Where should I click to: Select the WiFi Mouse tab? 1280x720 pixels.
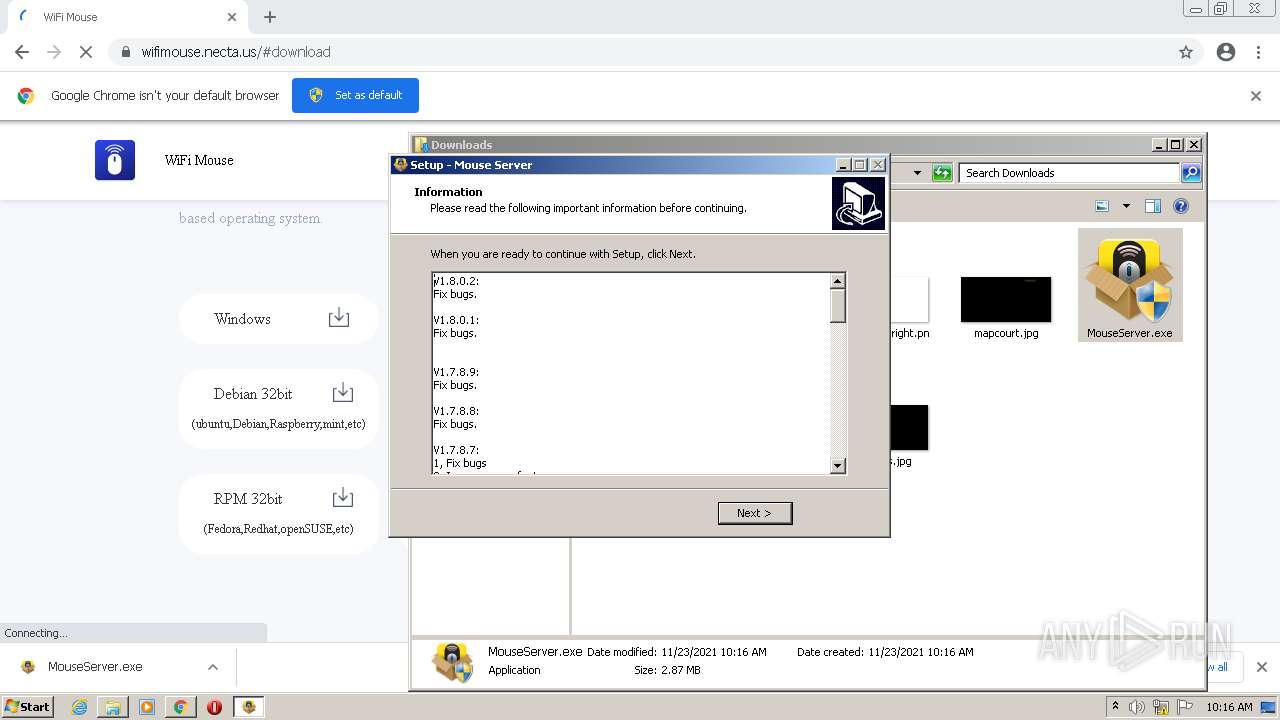tap(126, 17)
